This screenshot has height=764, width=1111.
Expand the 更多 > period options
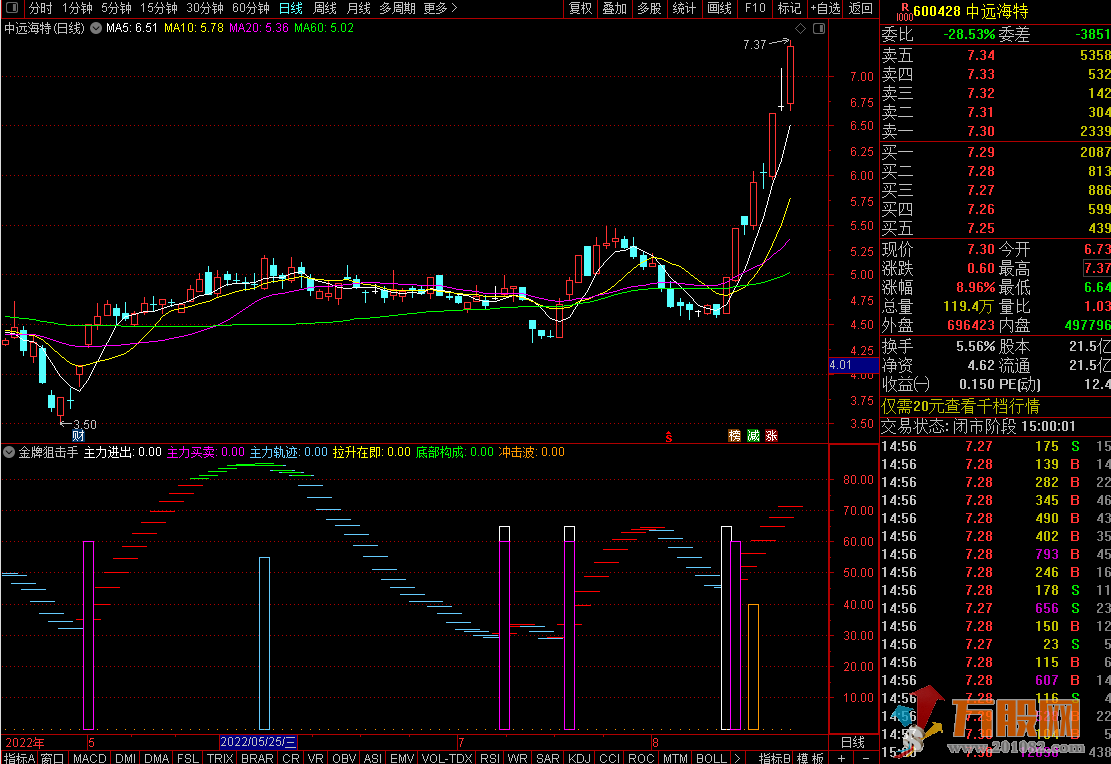pos(440,9)
